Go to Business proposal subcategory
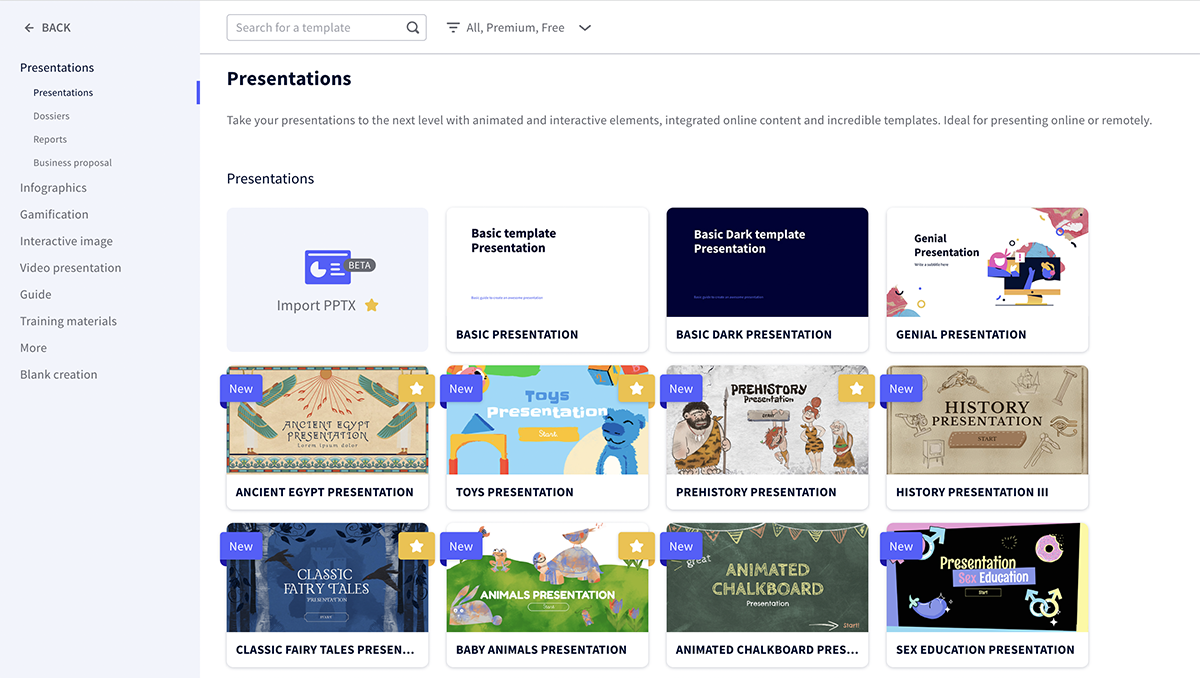This screenshot has width=1200, height=678. coord(72,162)
